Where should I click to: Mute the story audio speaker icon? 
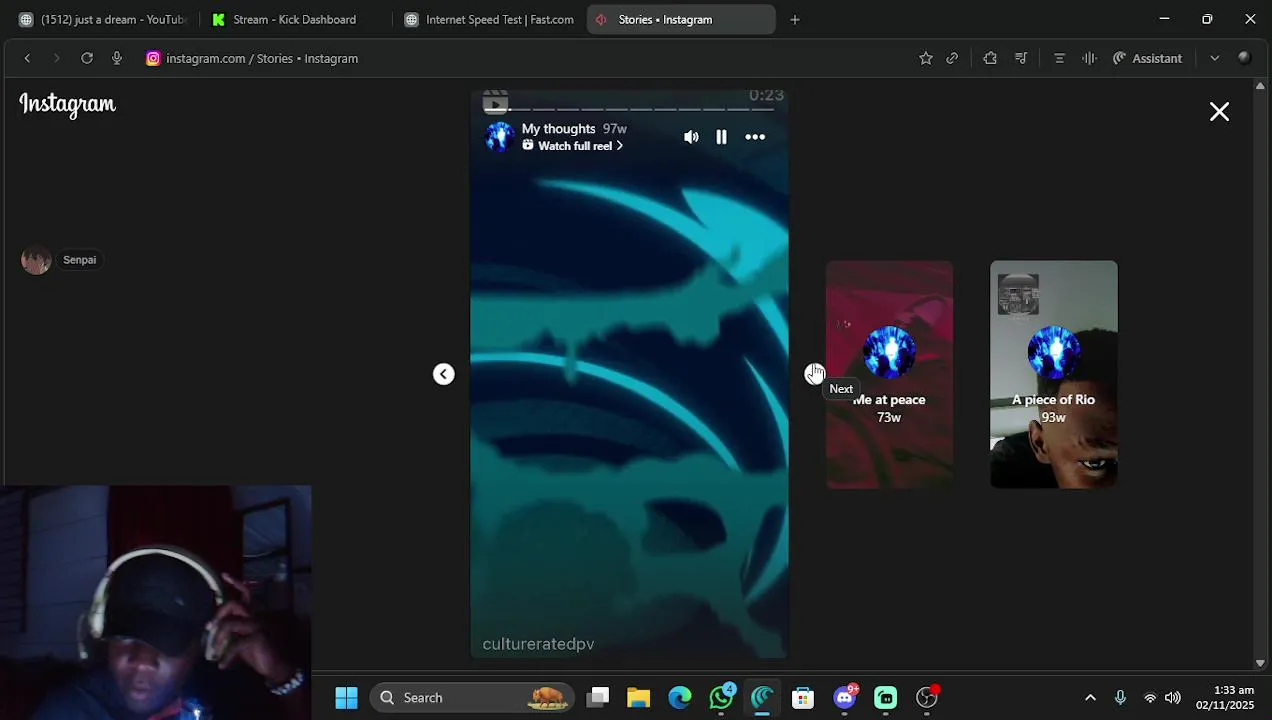[691, 137]
